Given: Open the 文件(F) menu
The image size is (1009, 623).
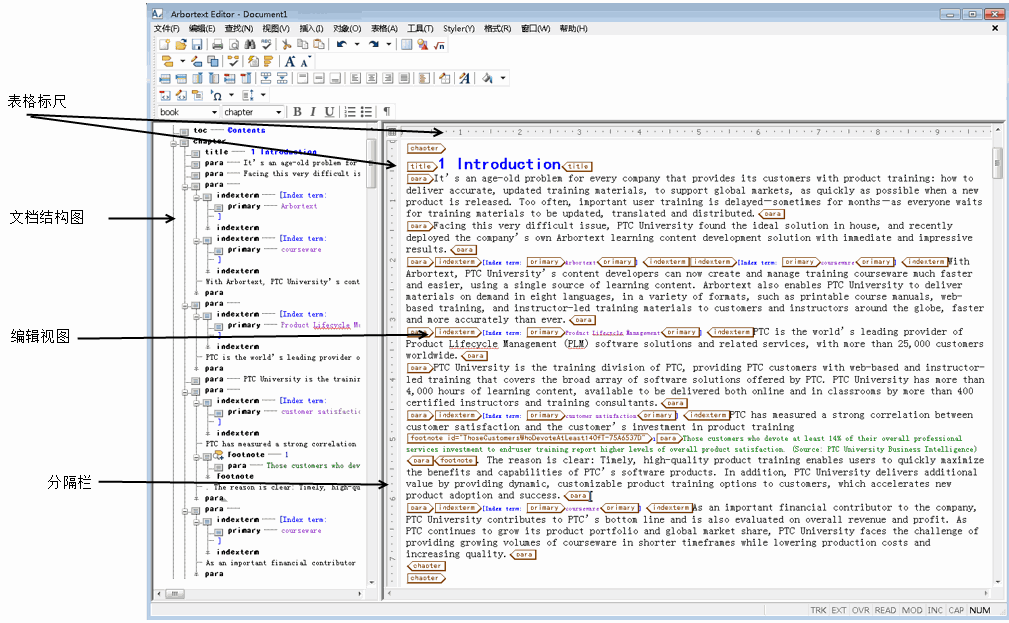Looking at the screenshot, I should pos(167,28).
